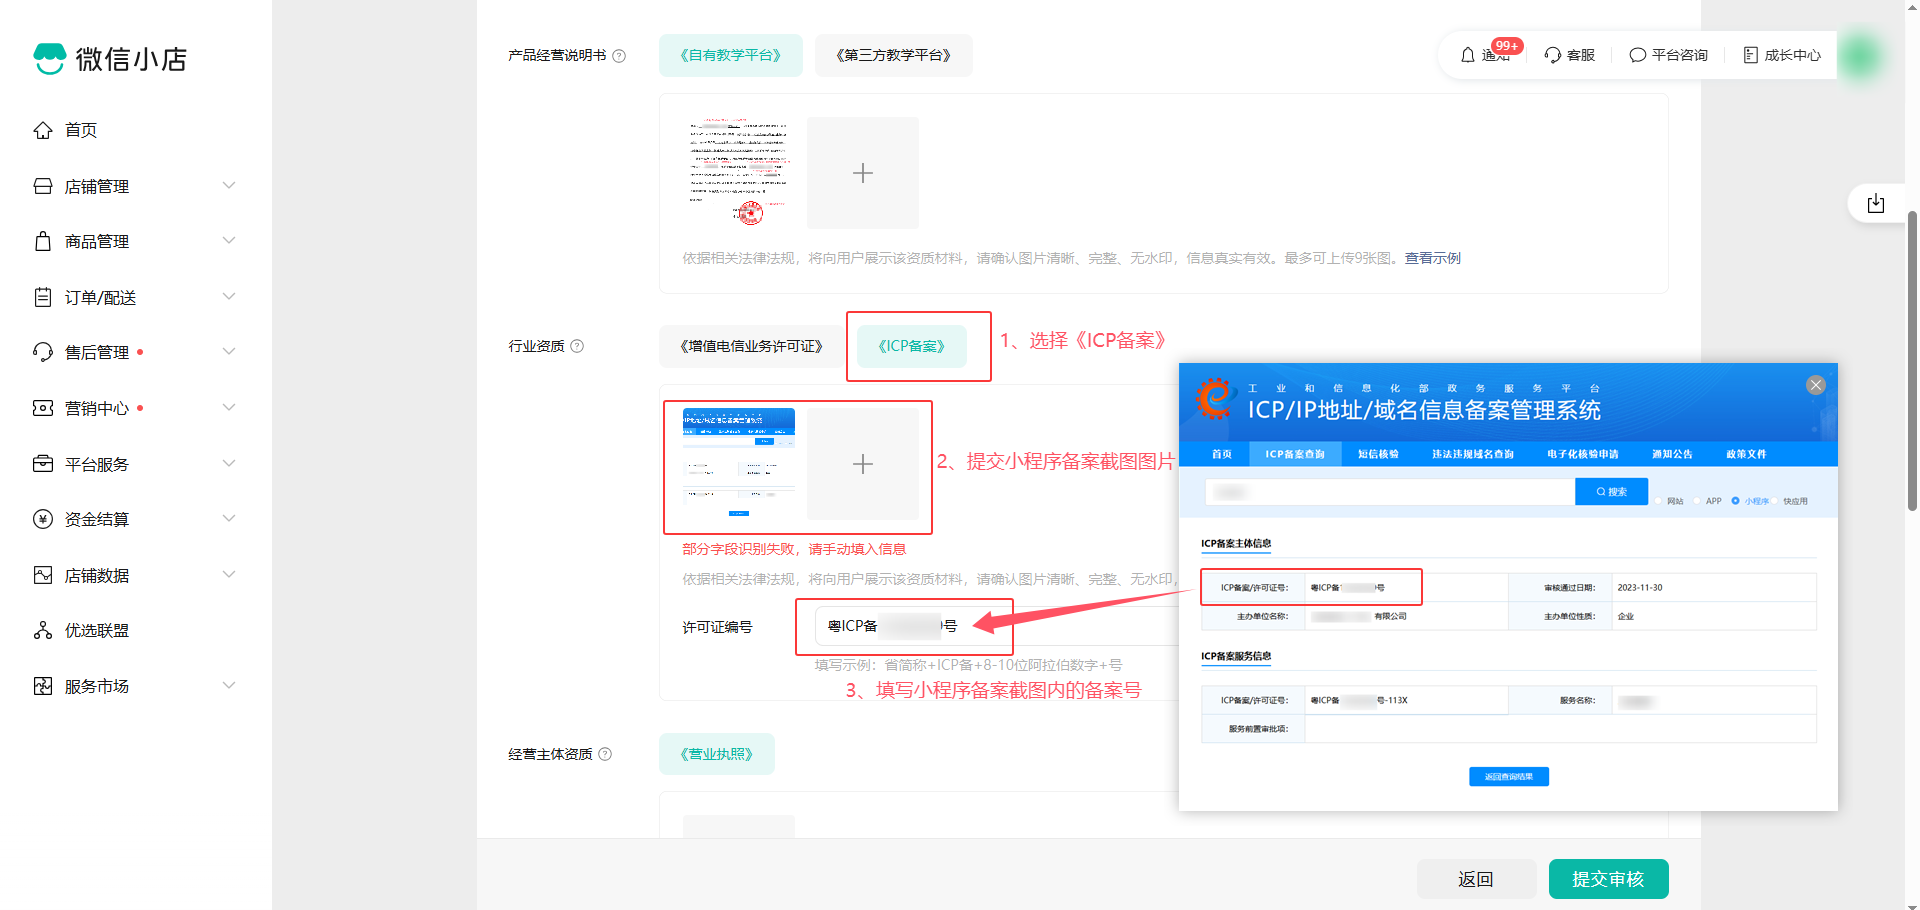Viewport: 1920px width, 910px height.
Task: Click help icon beside 经营主体资质
Action: tap(605, 754)
